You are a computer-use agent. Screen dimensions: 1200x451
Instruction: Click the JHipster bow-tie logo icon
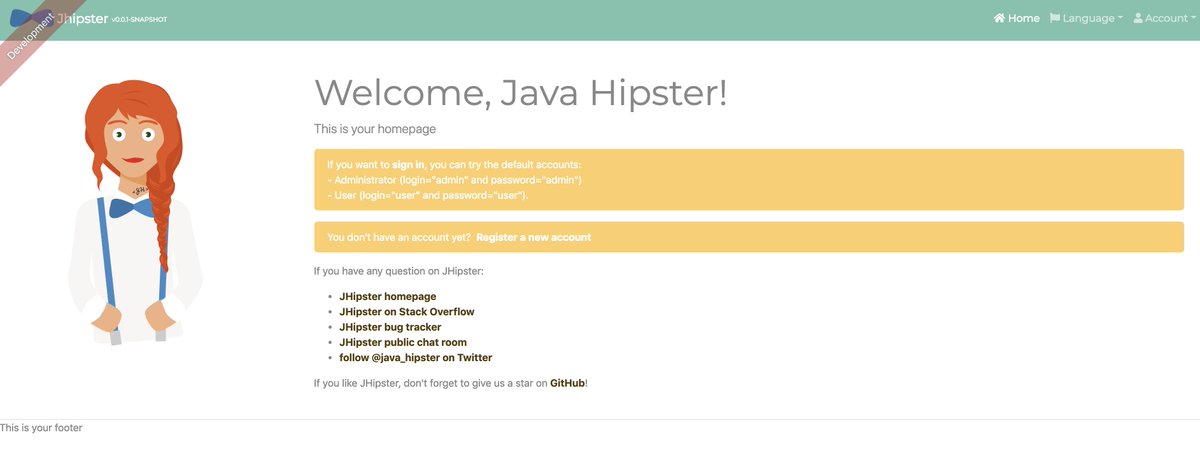click(31, 18)
